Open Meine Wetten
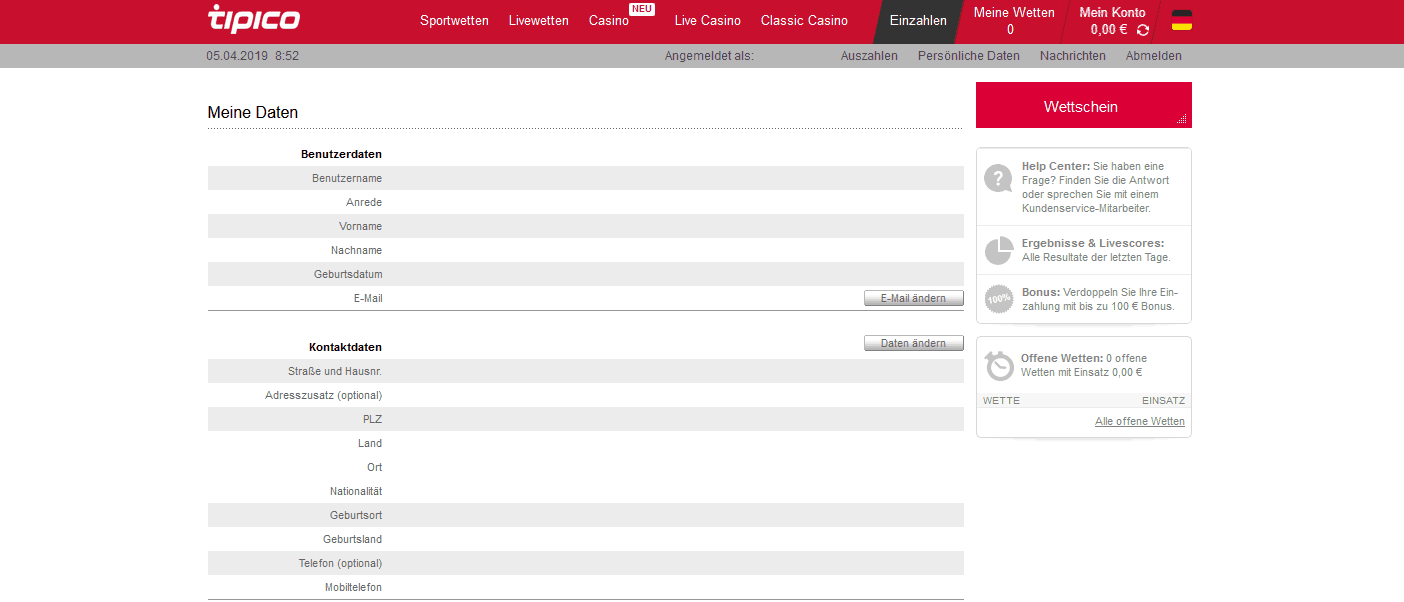Screen dimensions: 1404x602 tap(1013, 21)
